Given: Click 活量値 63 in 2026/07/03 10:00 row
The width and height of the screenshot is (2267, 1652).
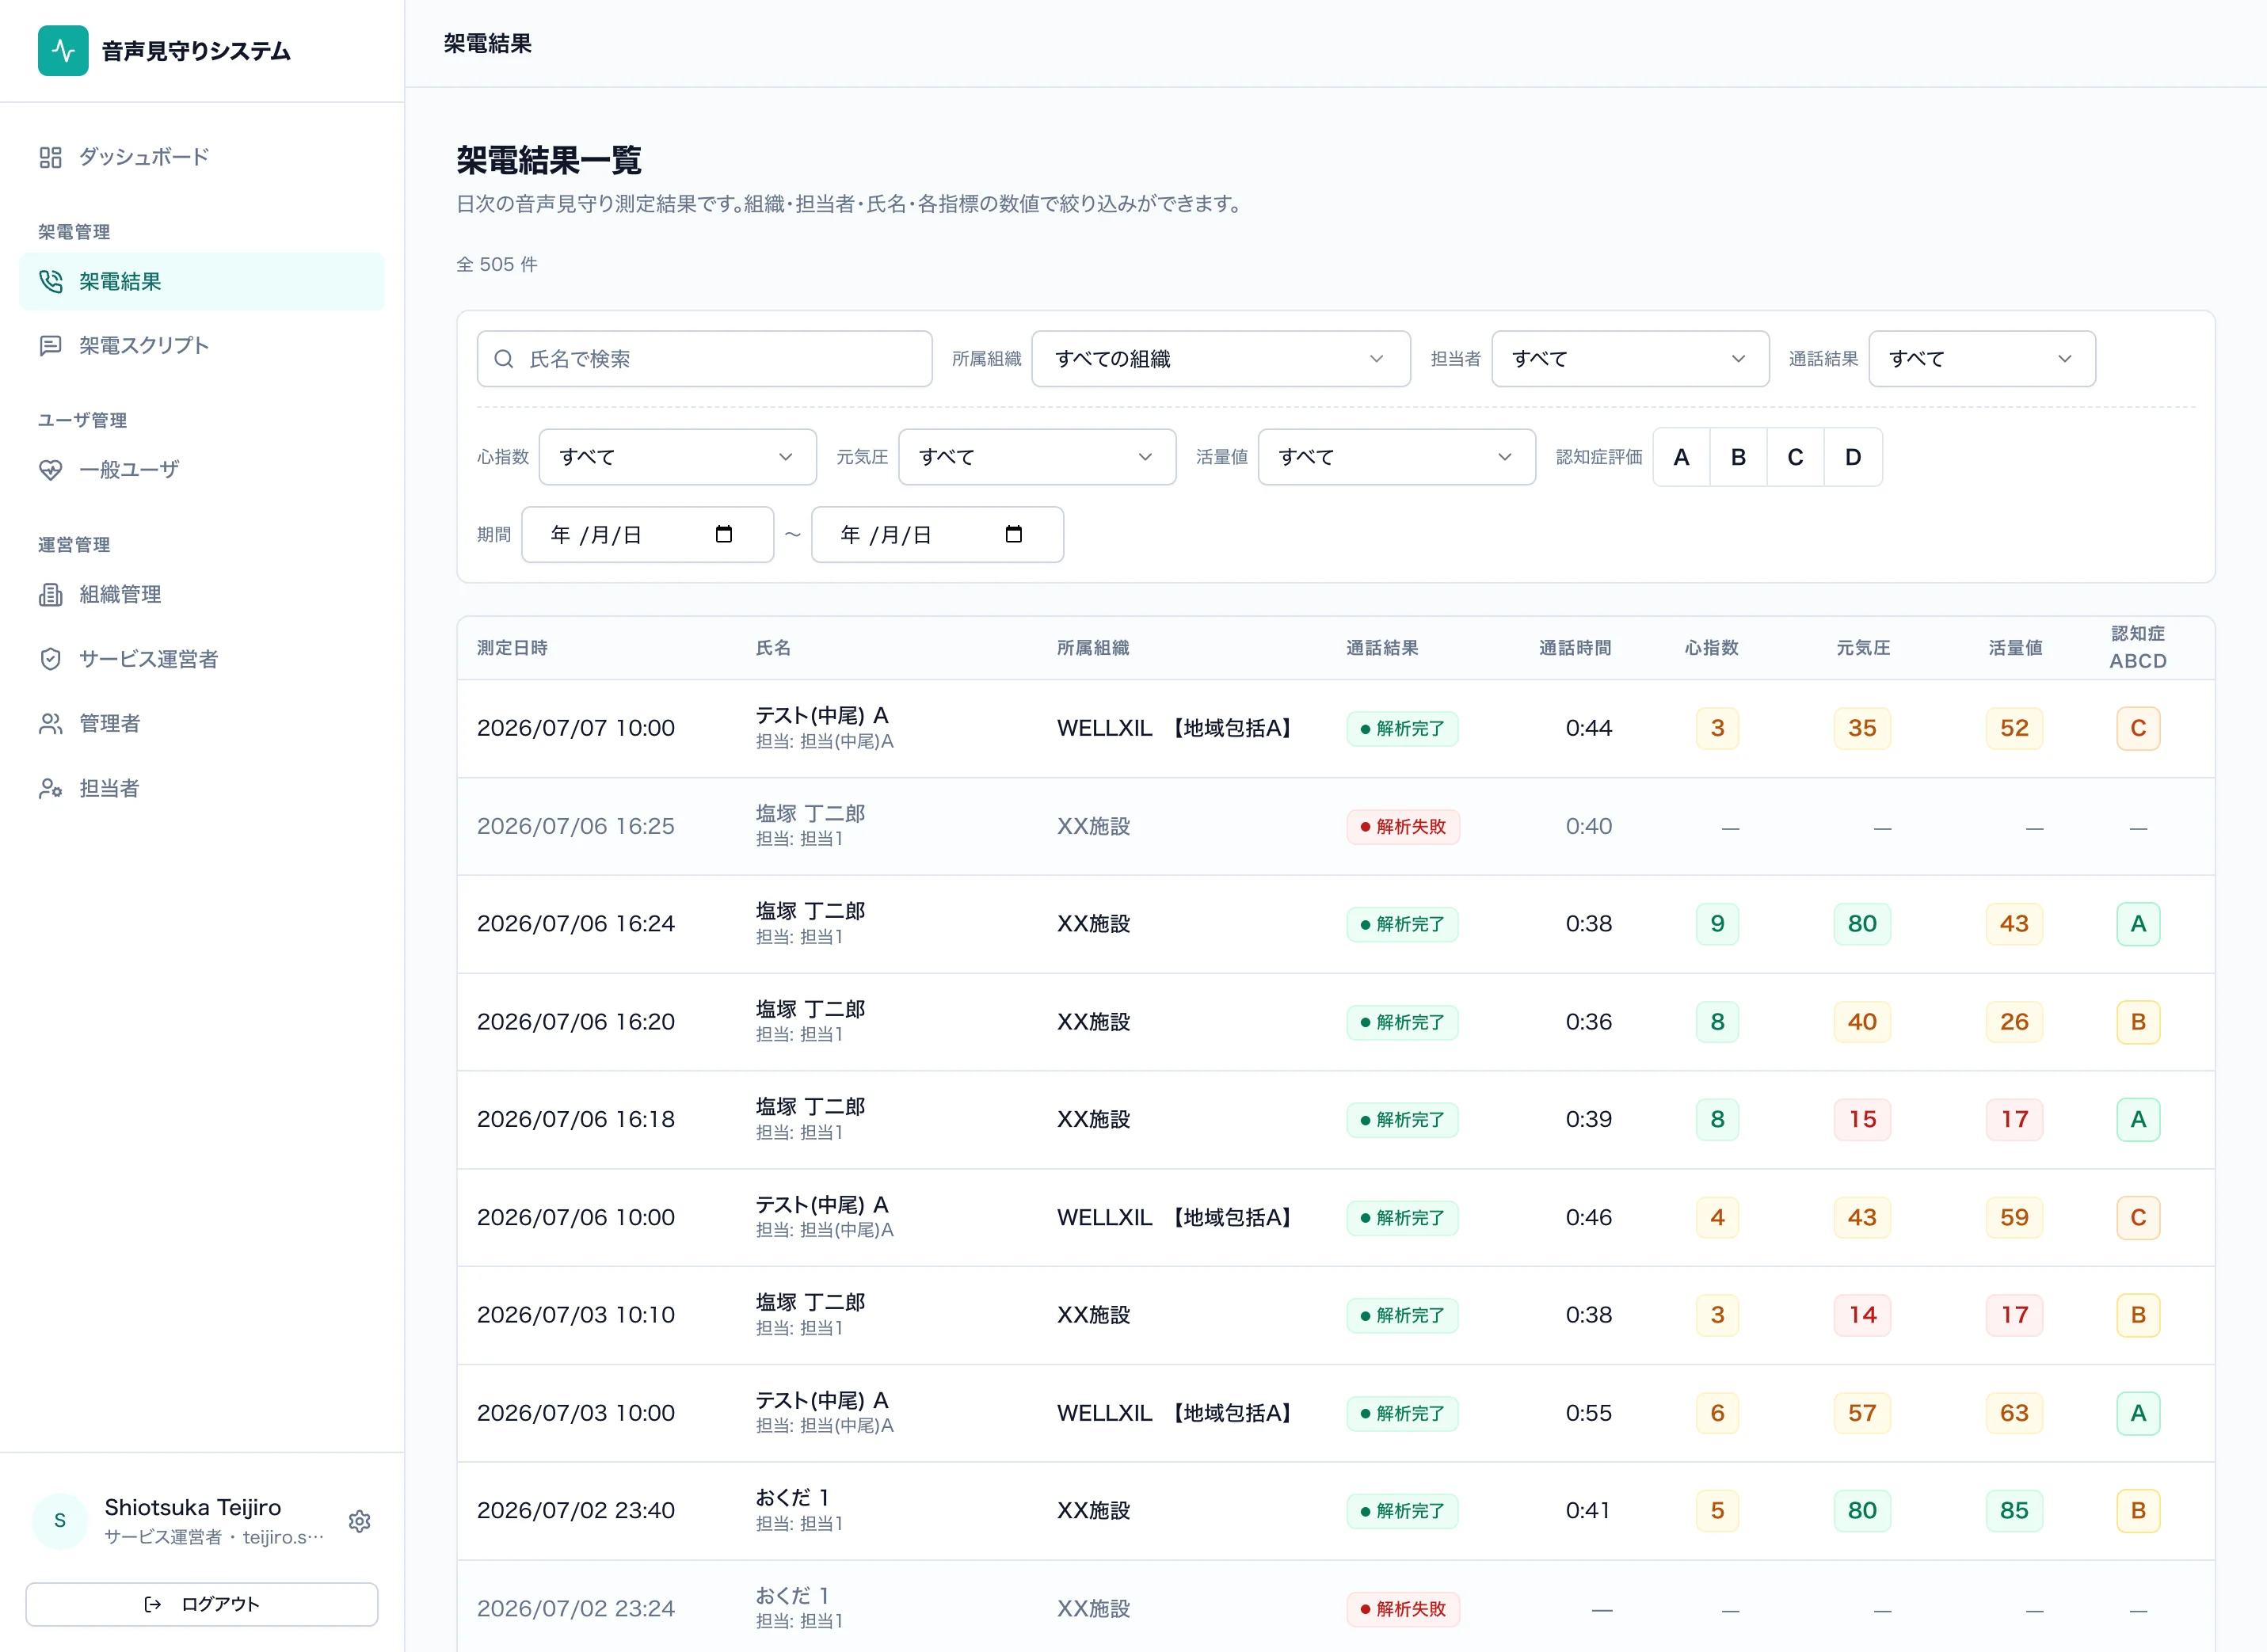Looking at the screenshot, I should point(2014,1413).
